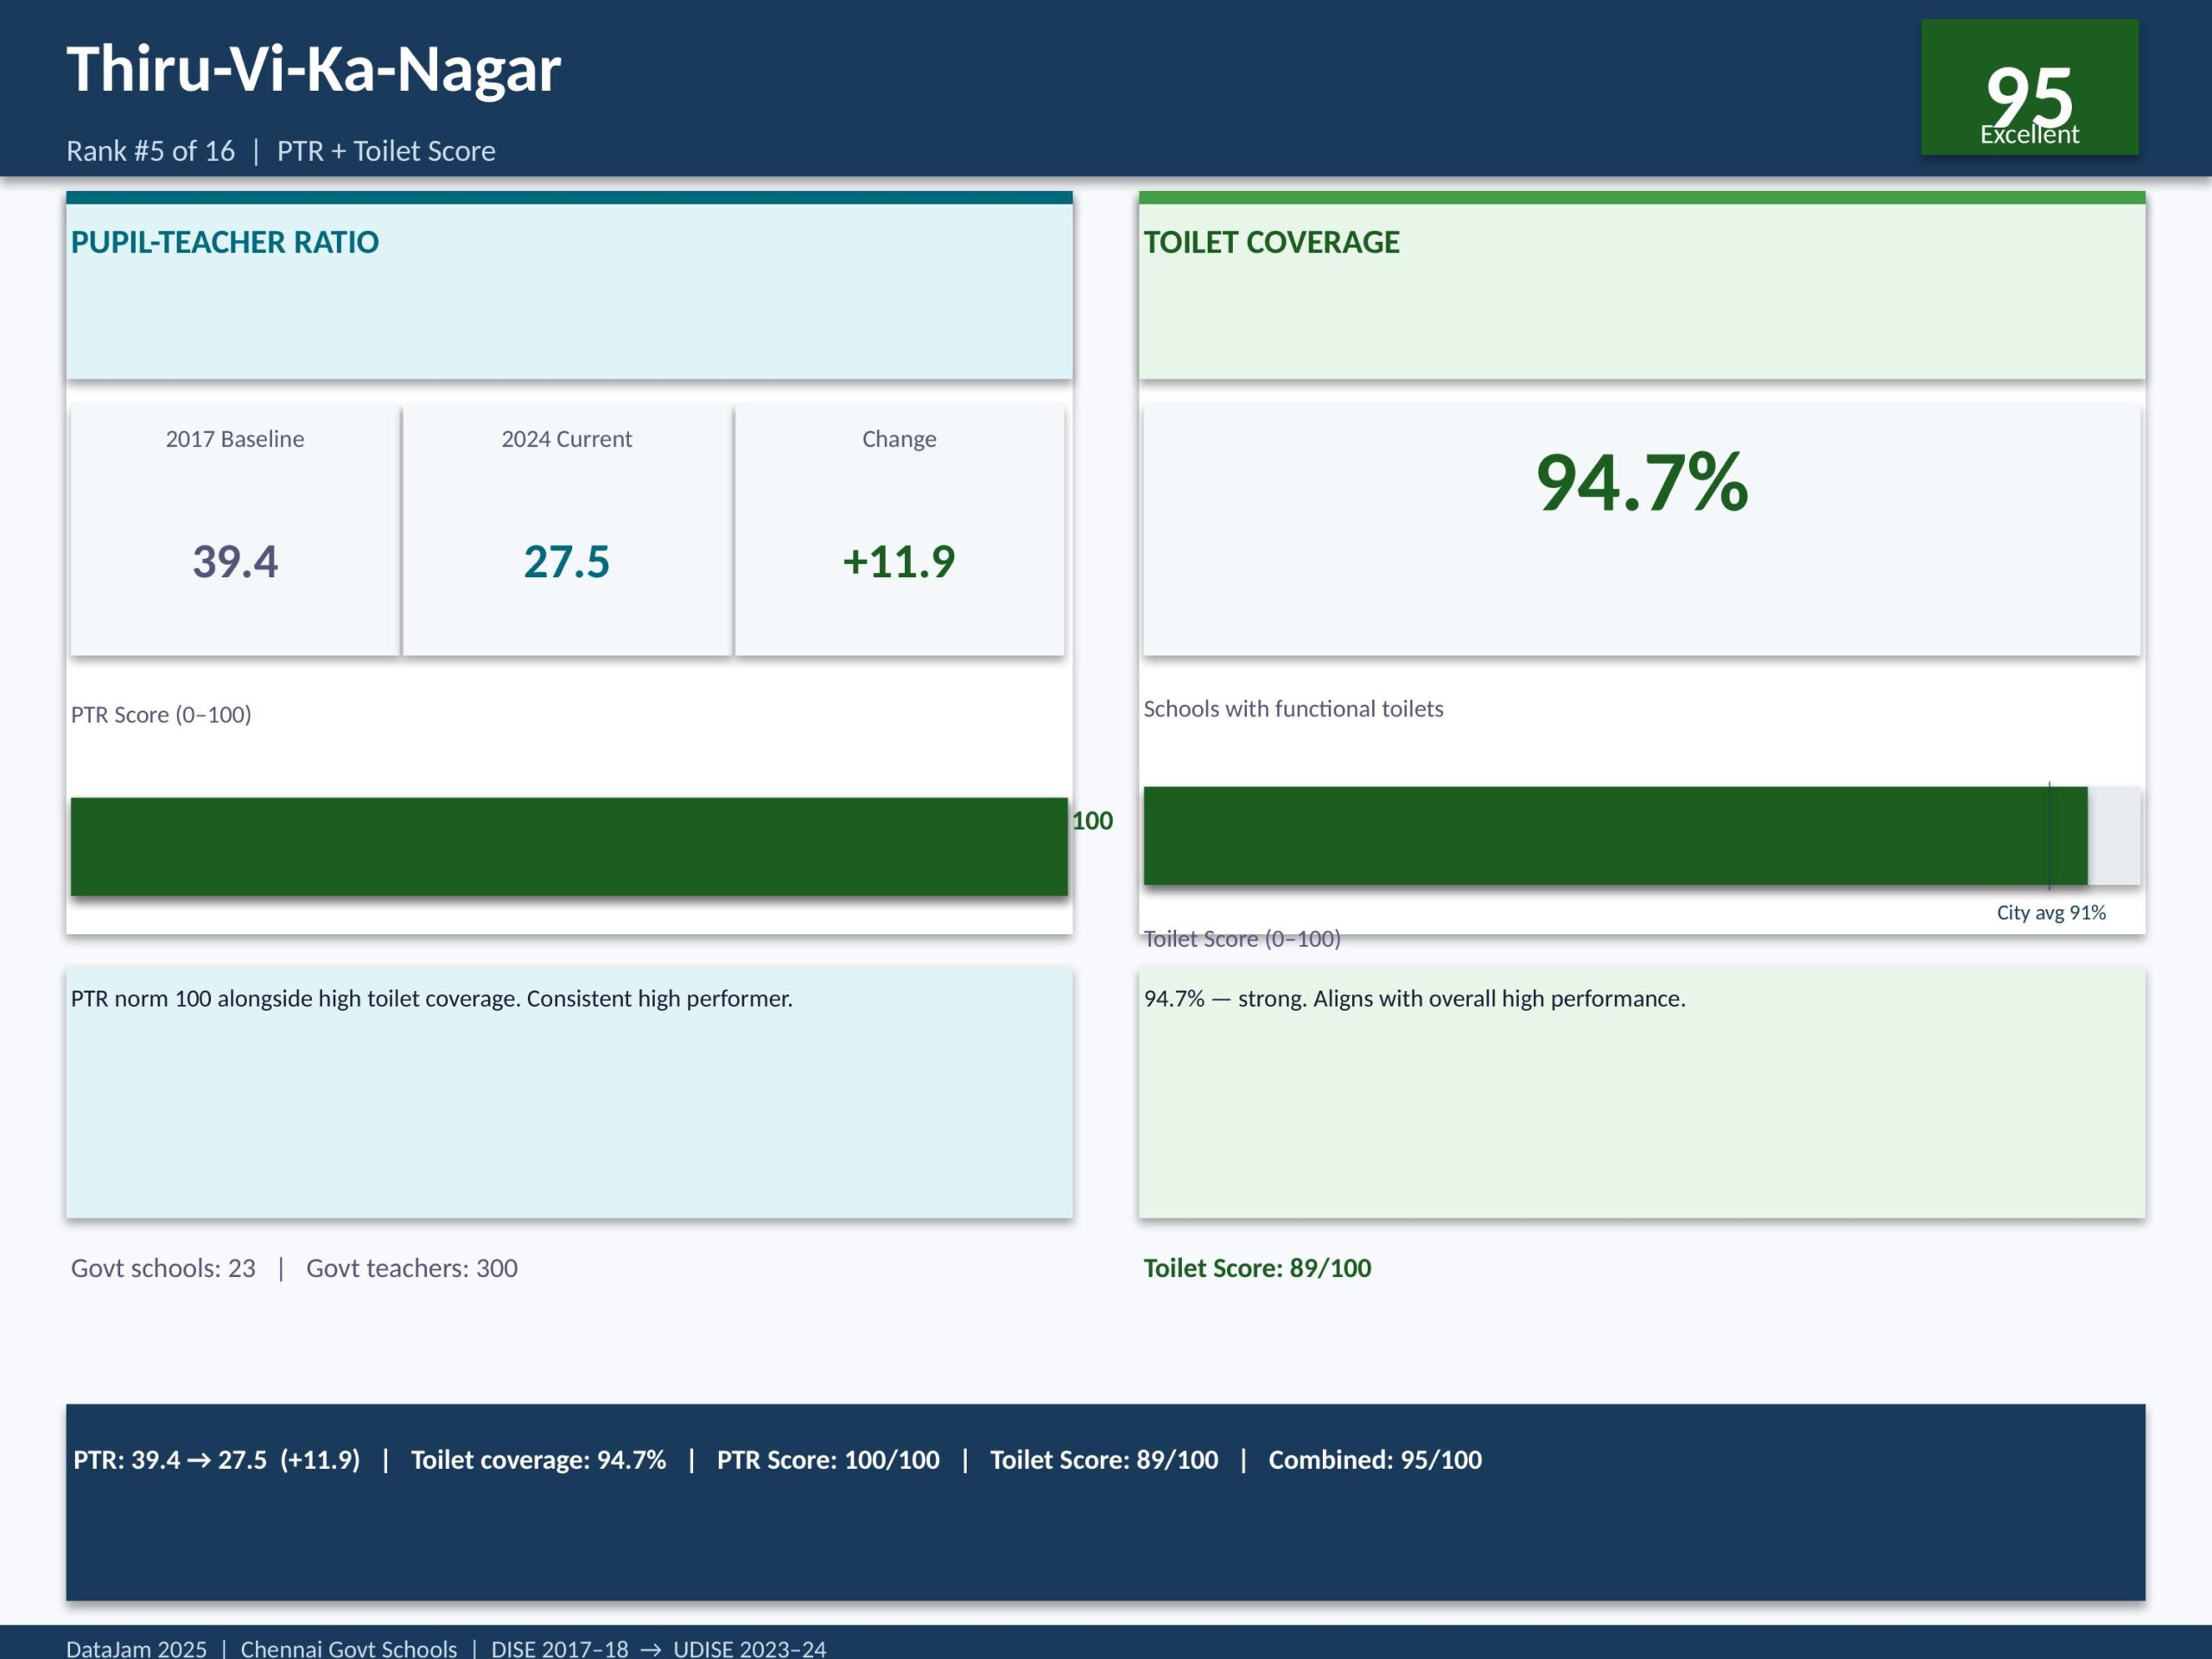
Task: Click the PUPIL-TEACHER RATIO section header
Action: tap(225, 242)
